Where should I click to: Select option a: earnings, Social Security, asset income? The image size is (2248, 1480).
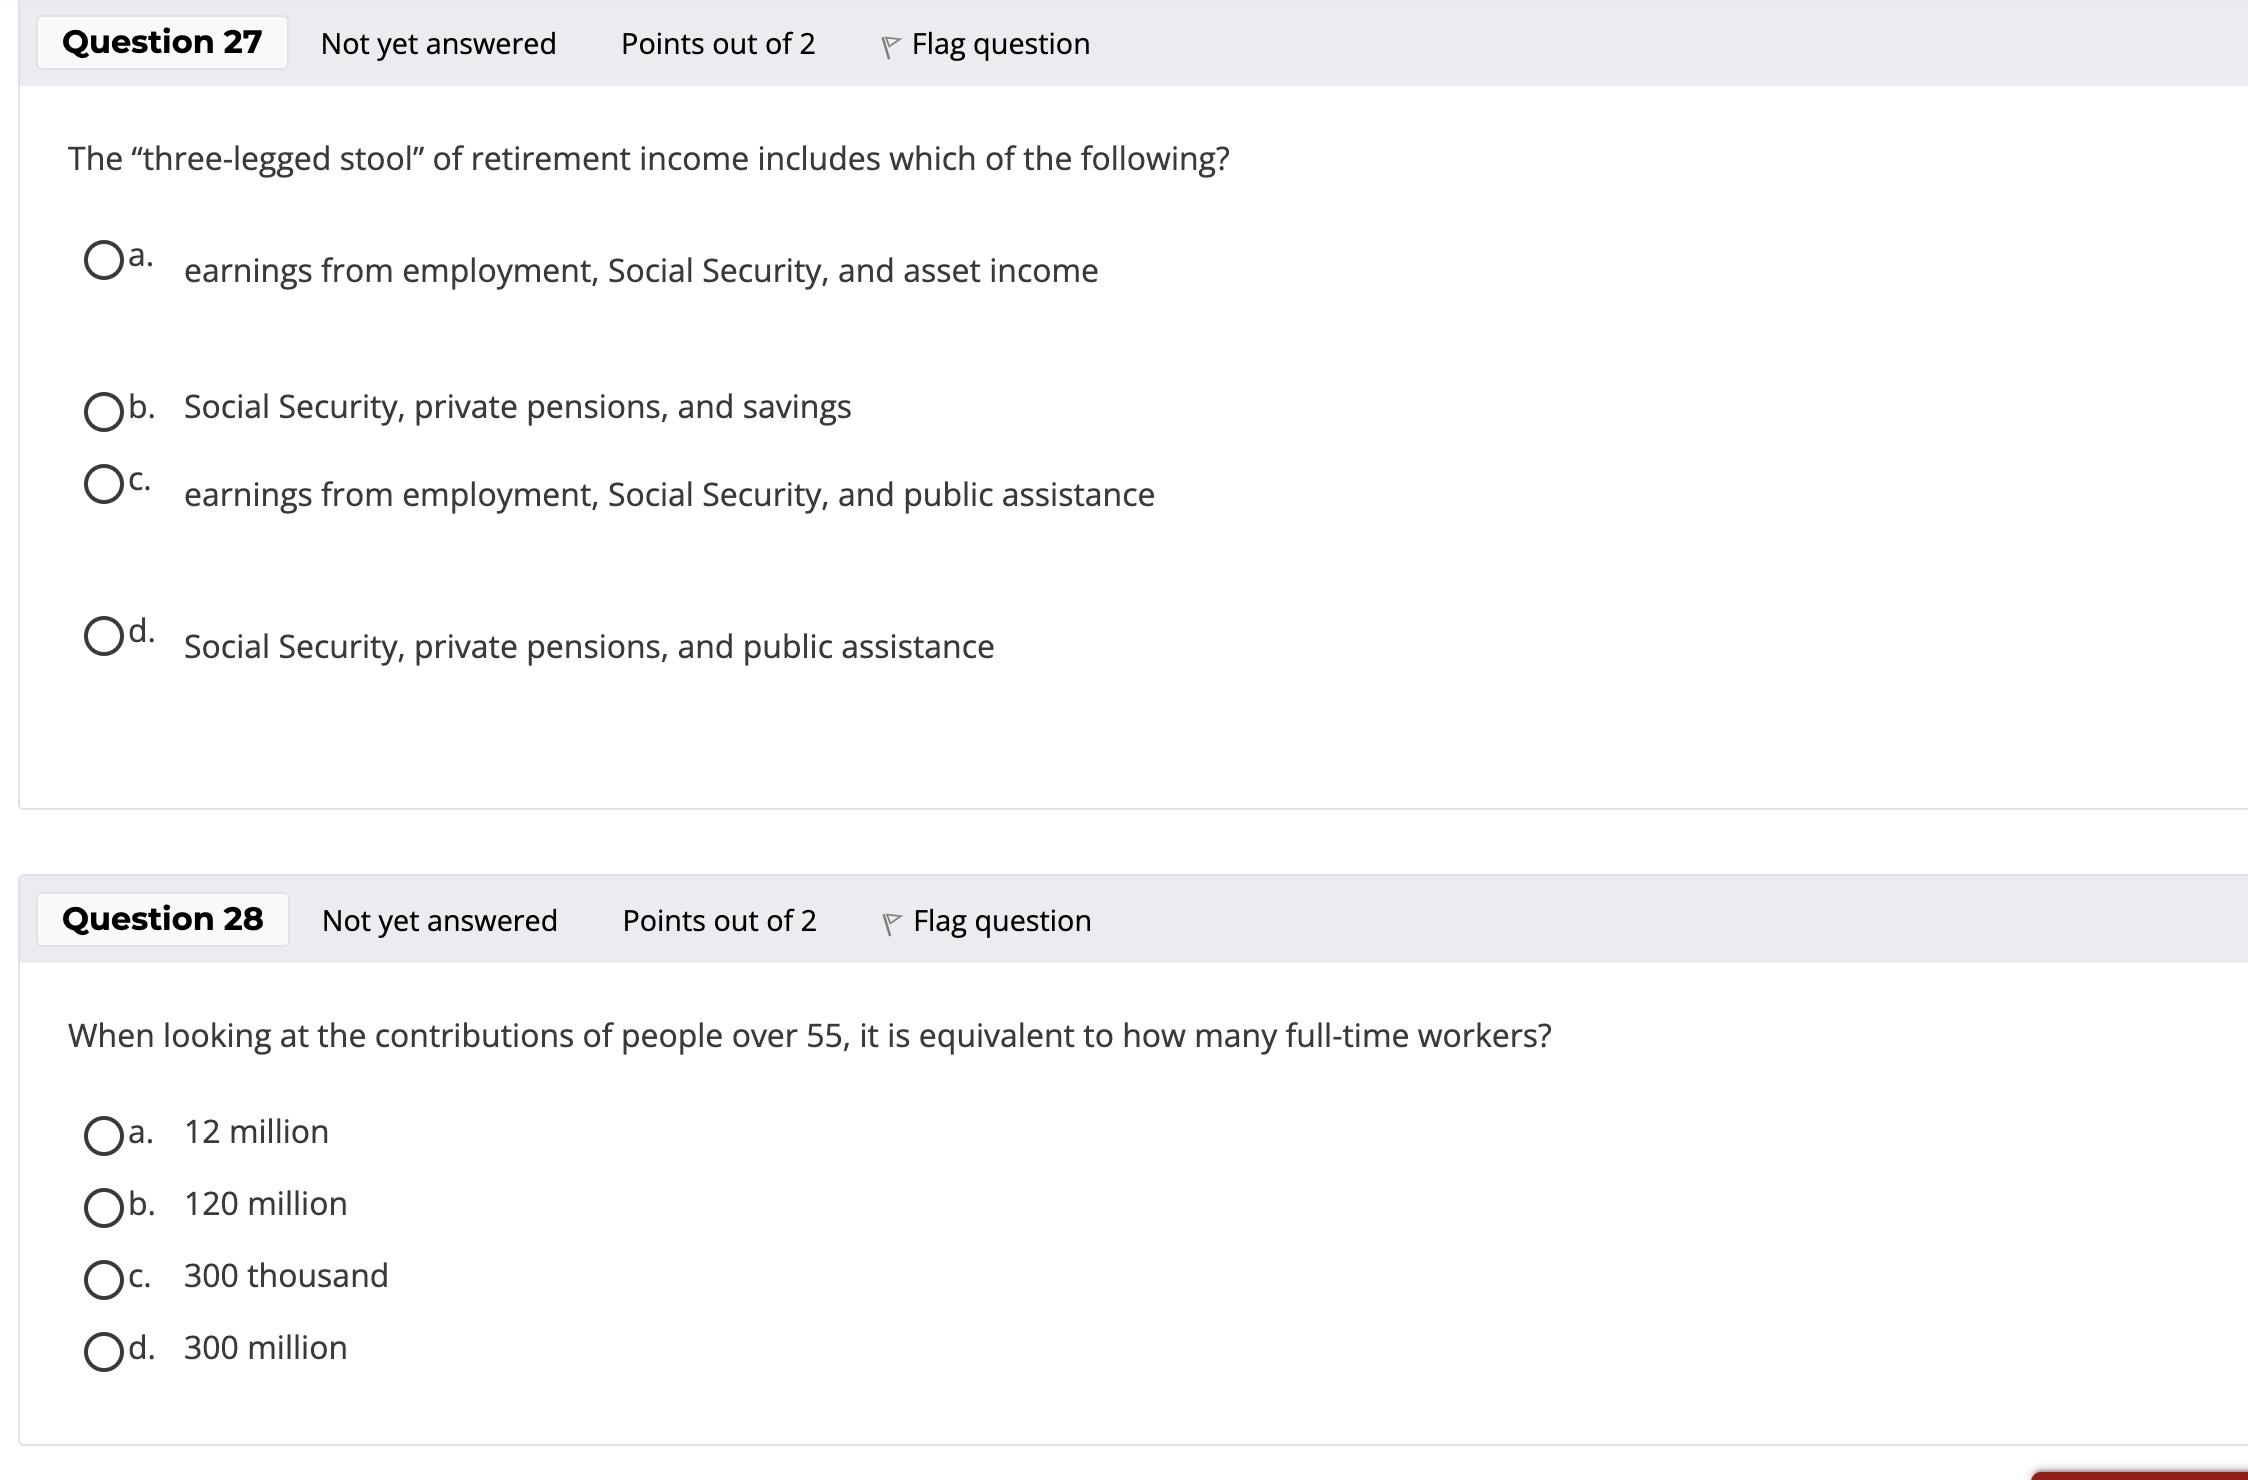[x=104, y=261]
